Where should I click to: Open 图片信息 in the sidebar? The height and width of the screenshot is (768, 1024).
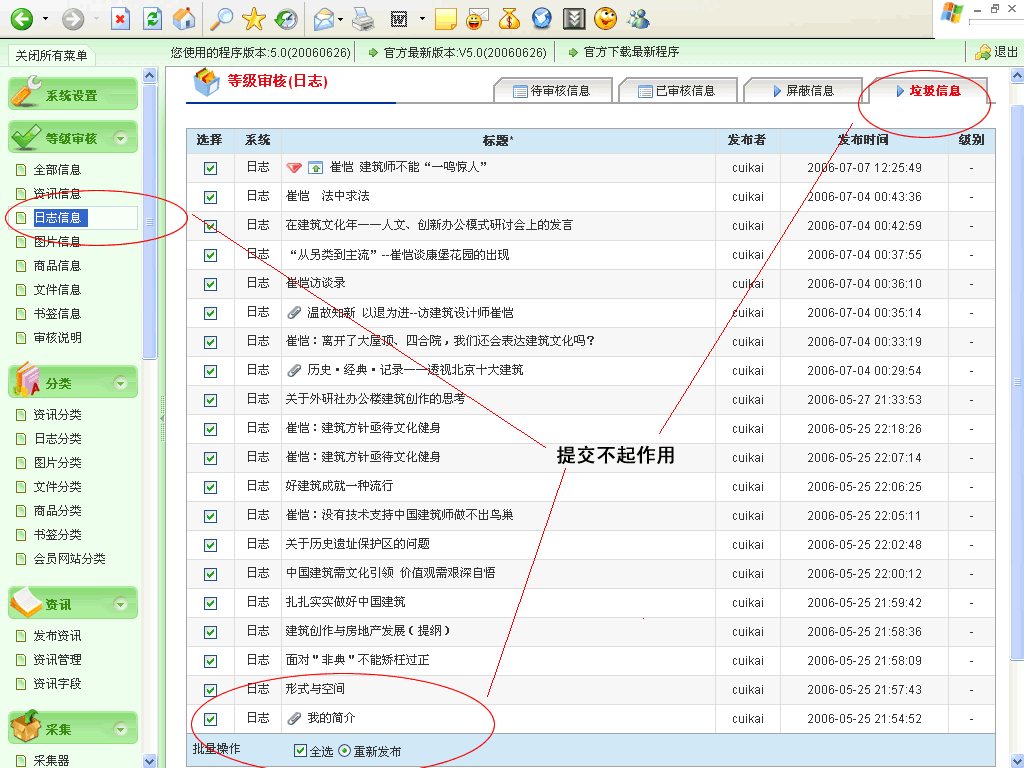coord(57,242)
